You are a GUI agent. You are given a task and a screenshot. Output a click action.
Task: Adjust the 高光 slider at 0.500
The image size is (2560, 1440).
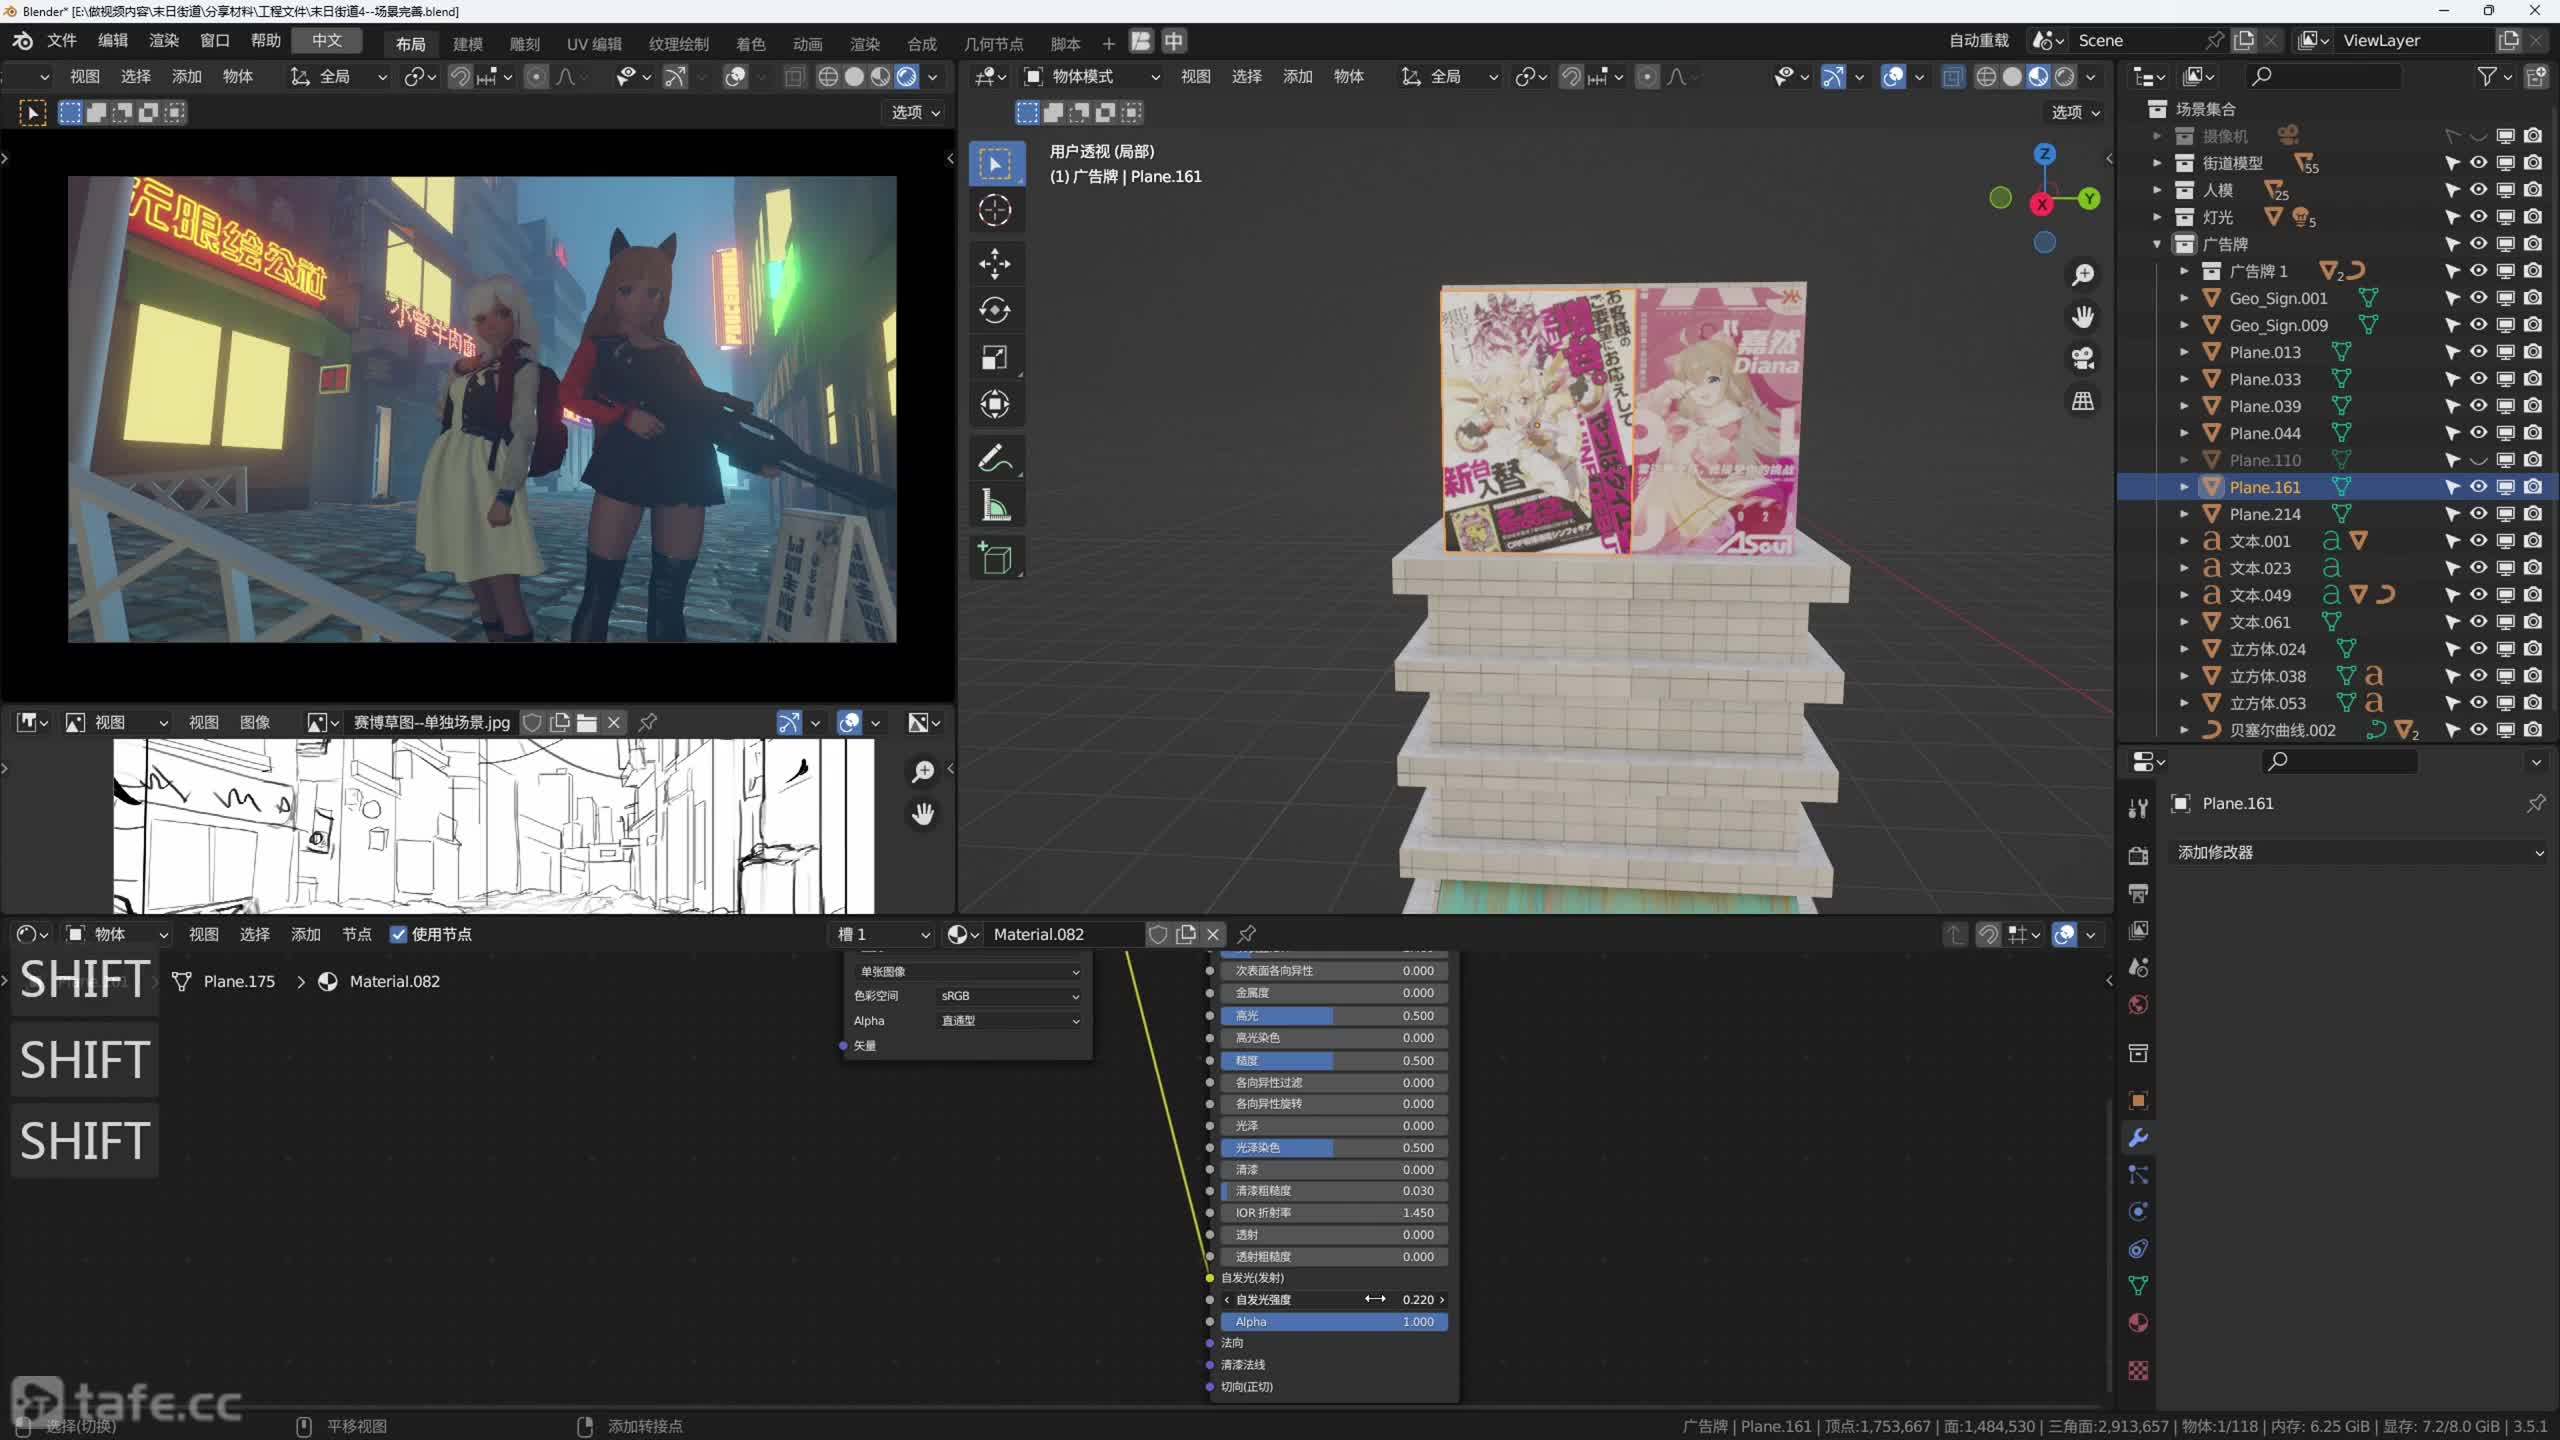tap(1334, 1016)
